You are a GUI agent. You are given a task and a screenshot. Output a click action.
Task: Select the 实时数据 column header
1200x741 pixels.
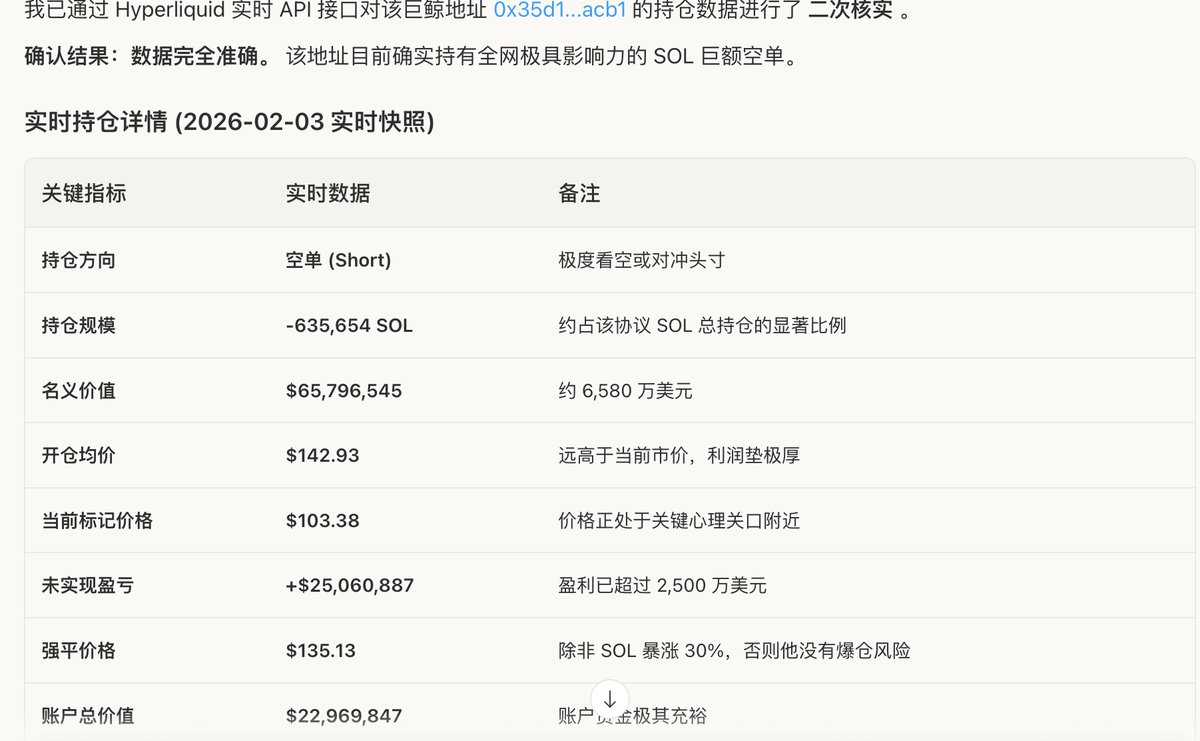pyautogui.click(x=328, y=193)
